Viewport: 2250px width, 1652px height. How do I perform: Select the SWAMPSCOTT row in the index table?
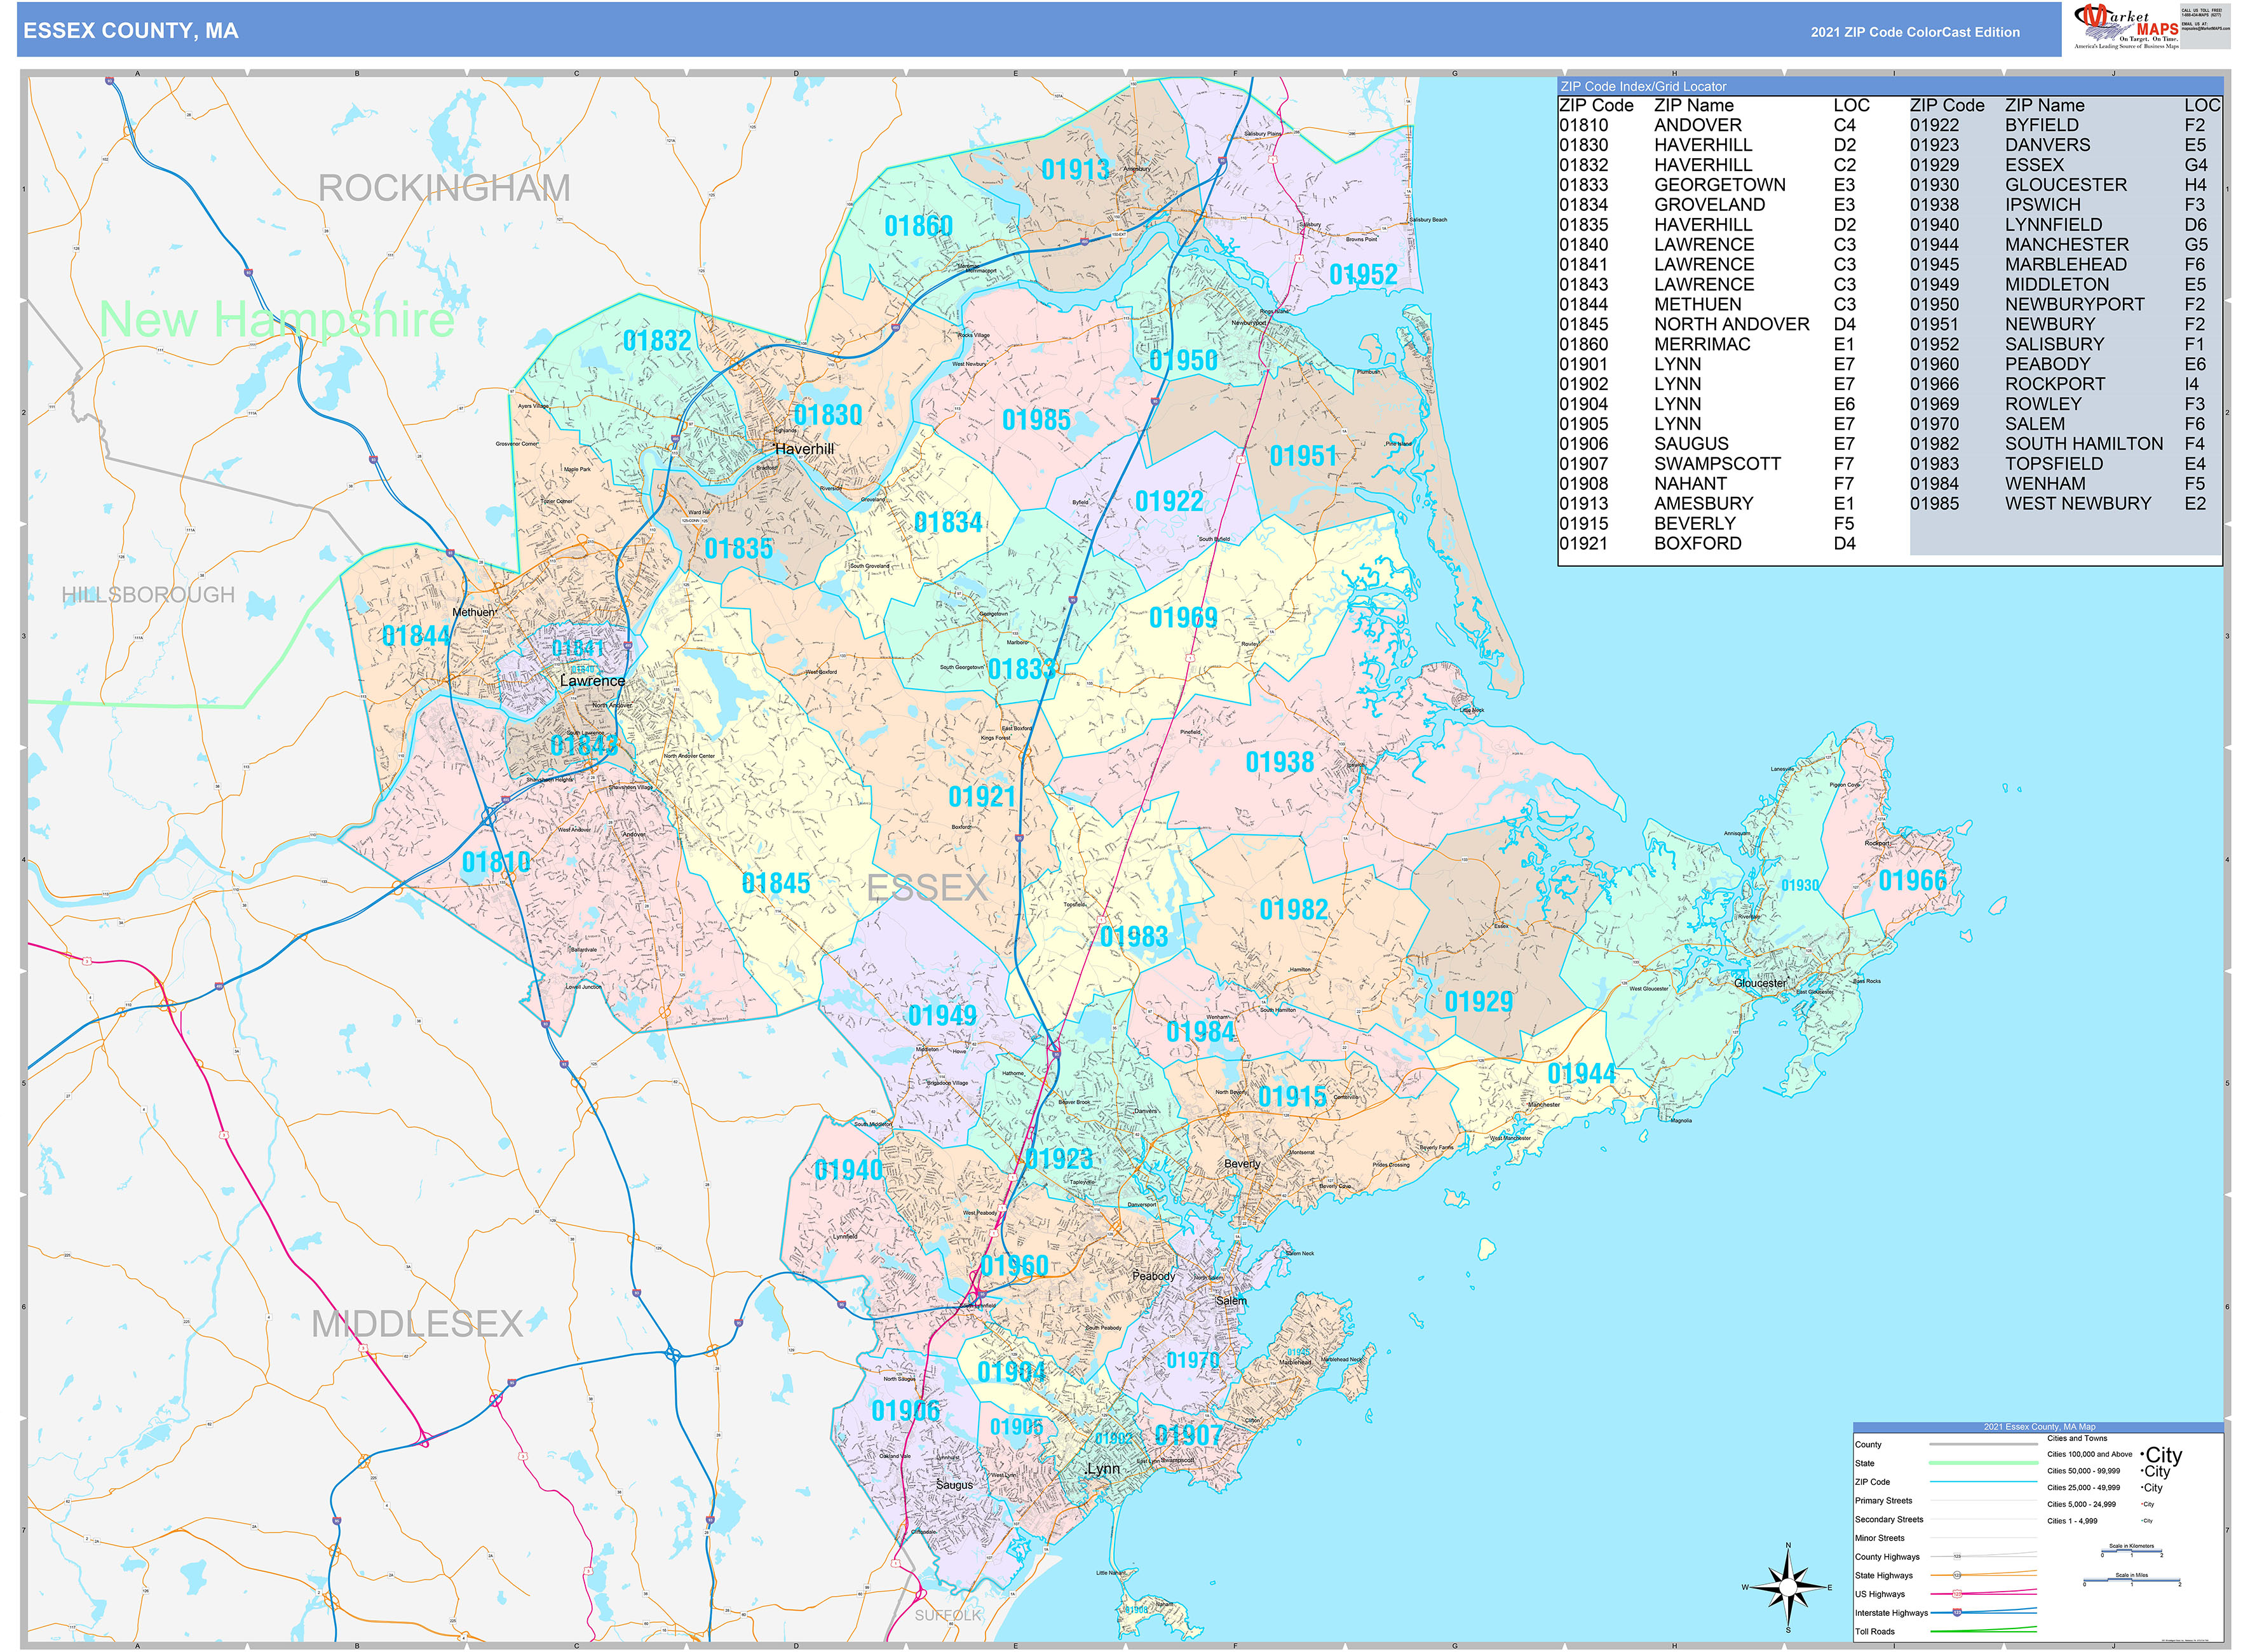(x=1708, y=464)
